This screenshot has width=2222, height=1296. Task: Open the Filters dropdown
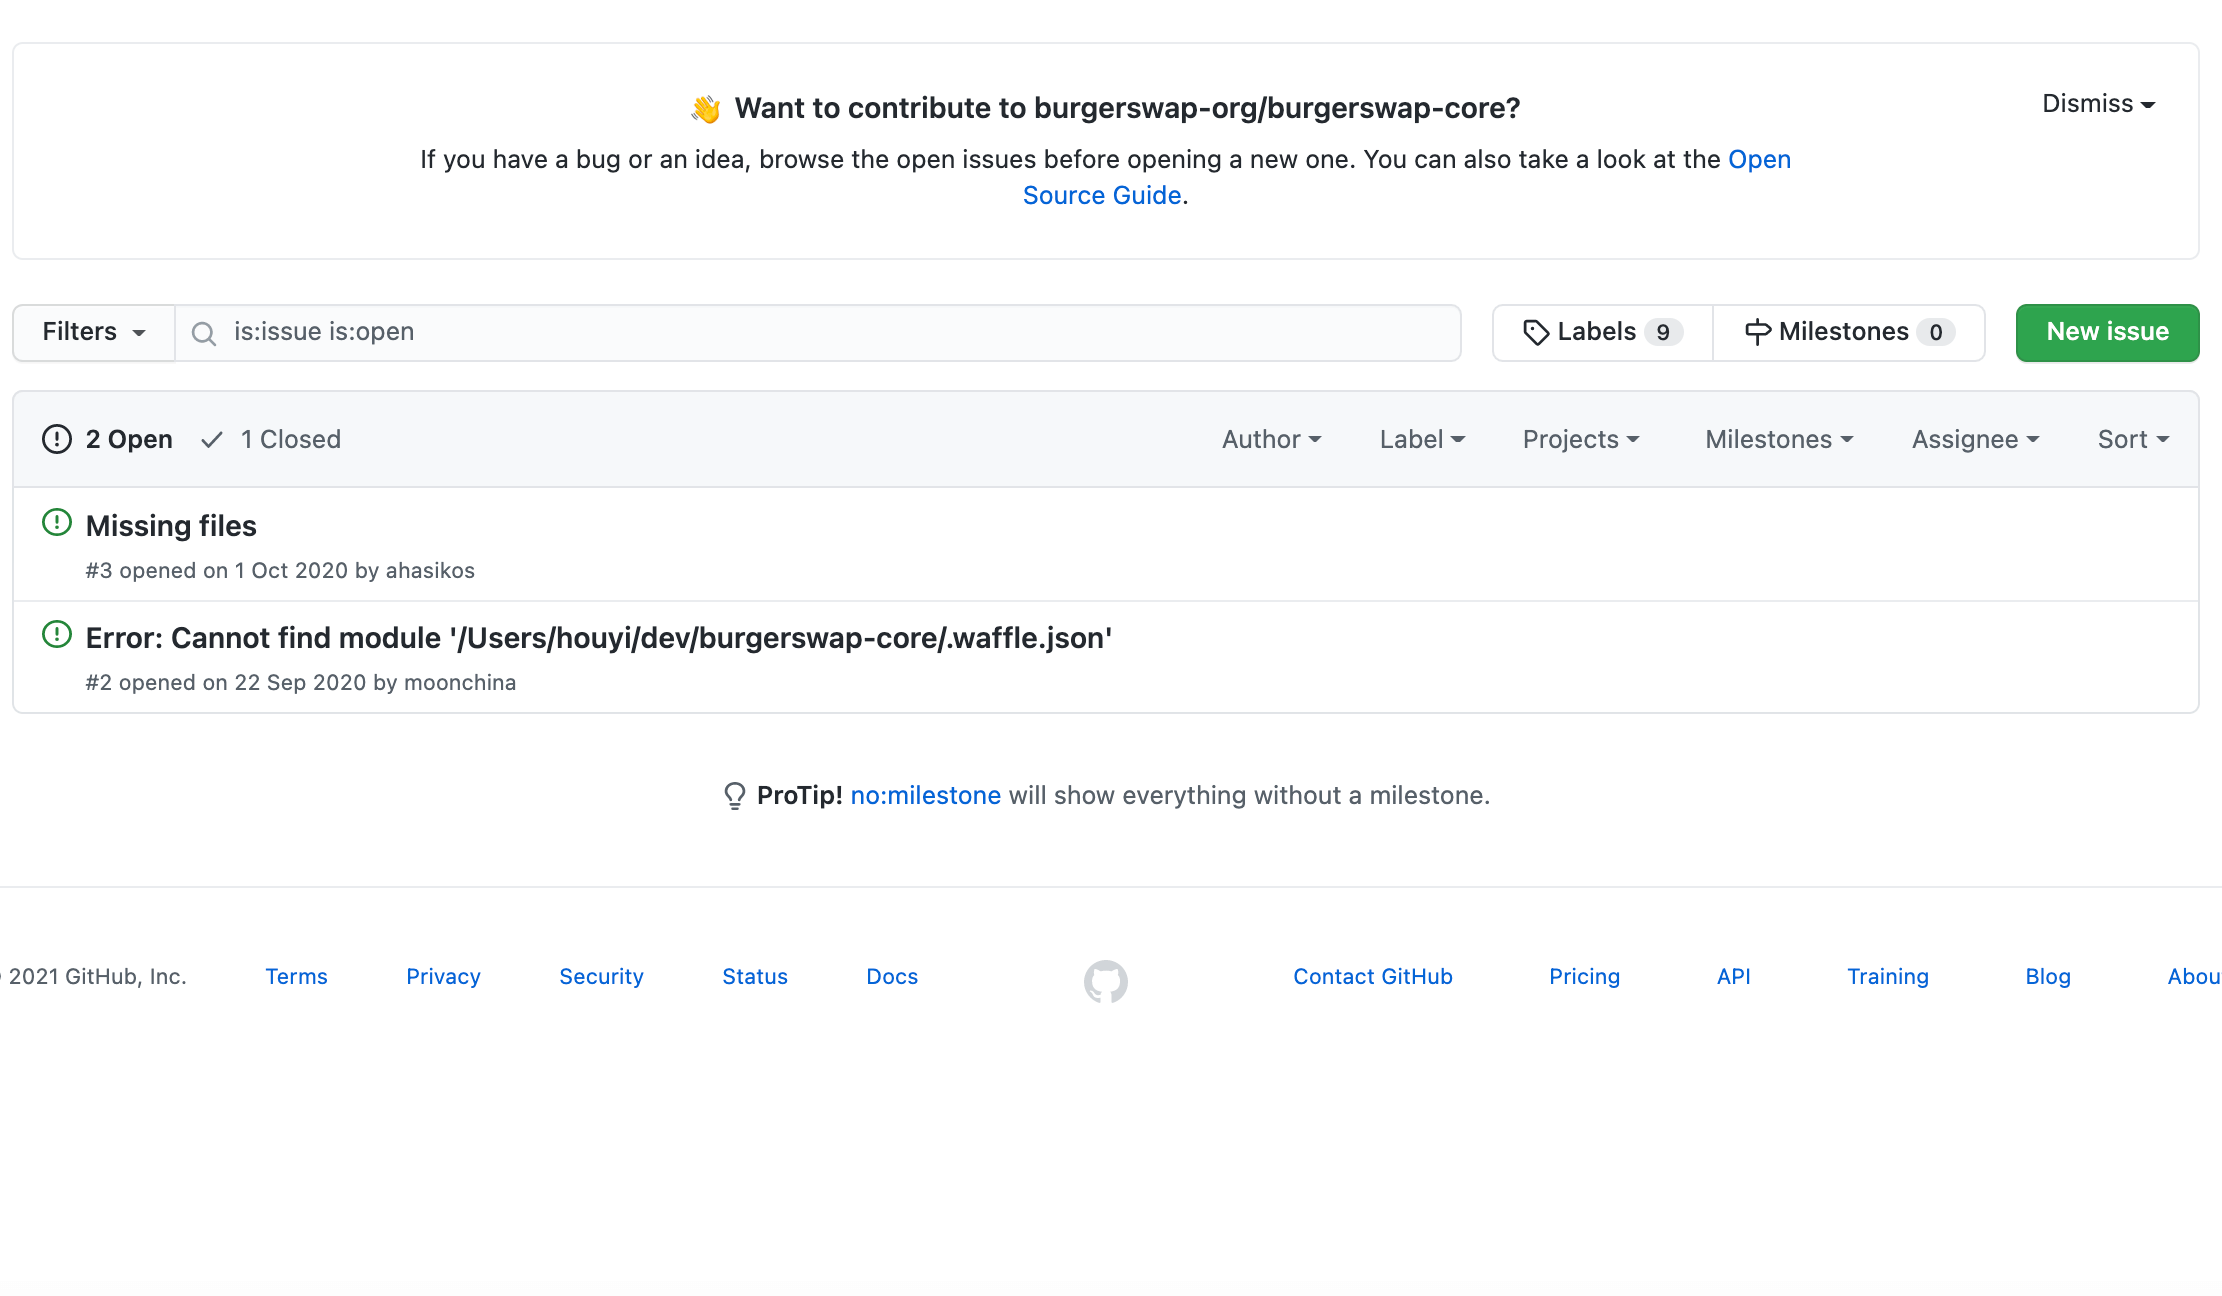pyautogui.click(x=94, y=332)
